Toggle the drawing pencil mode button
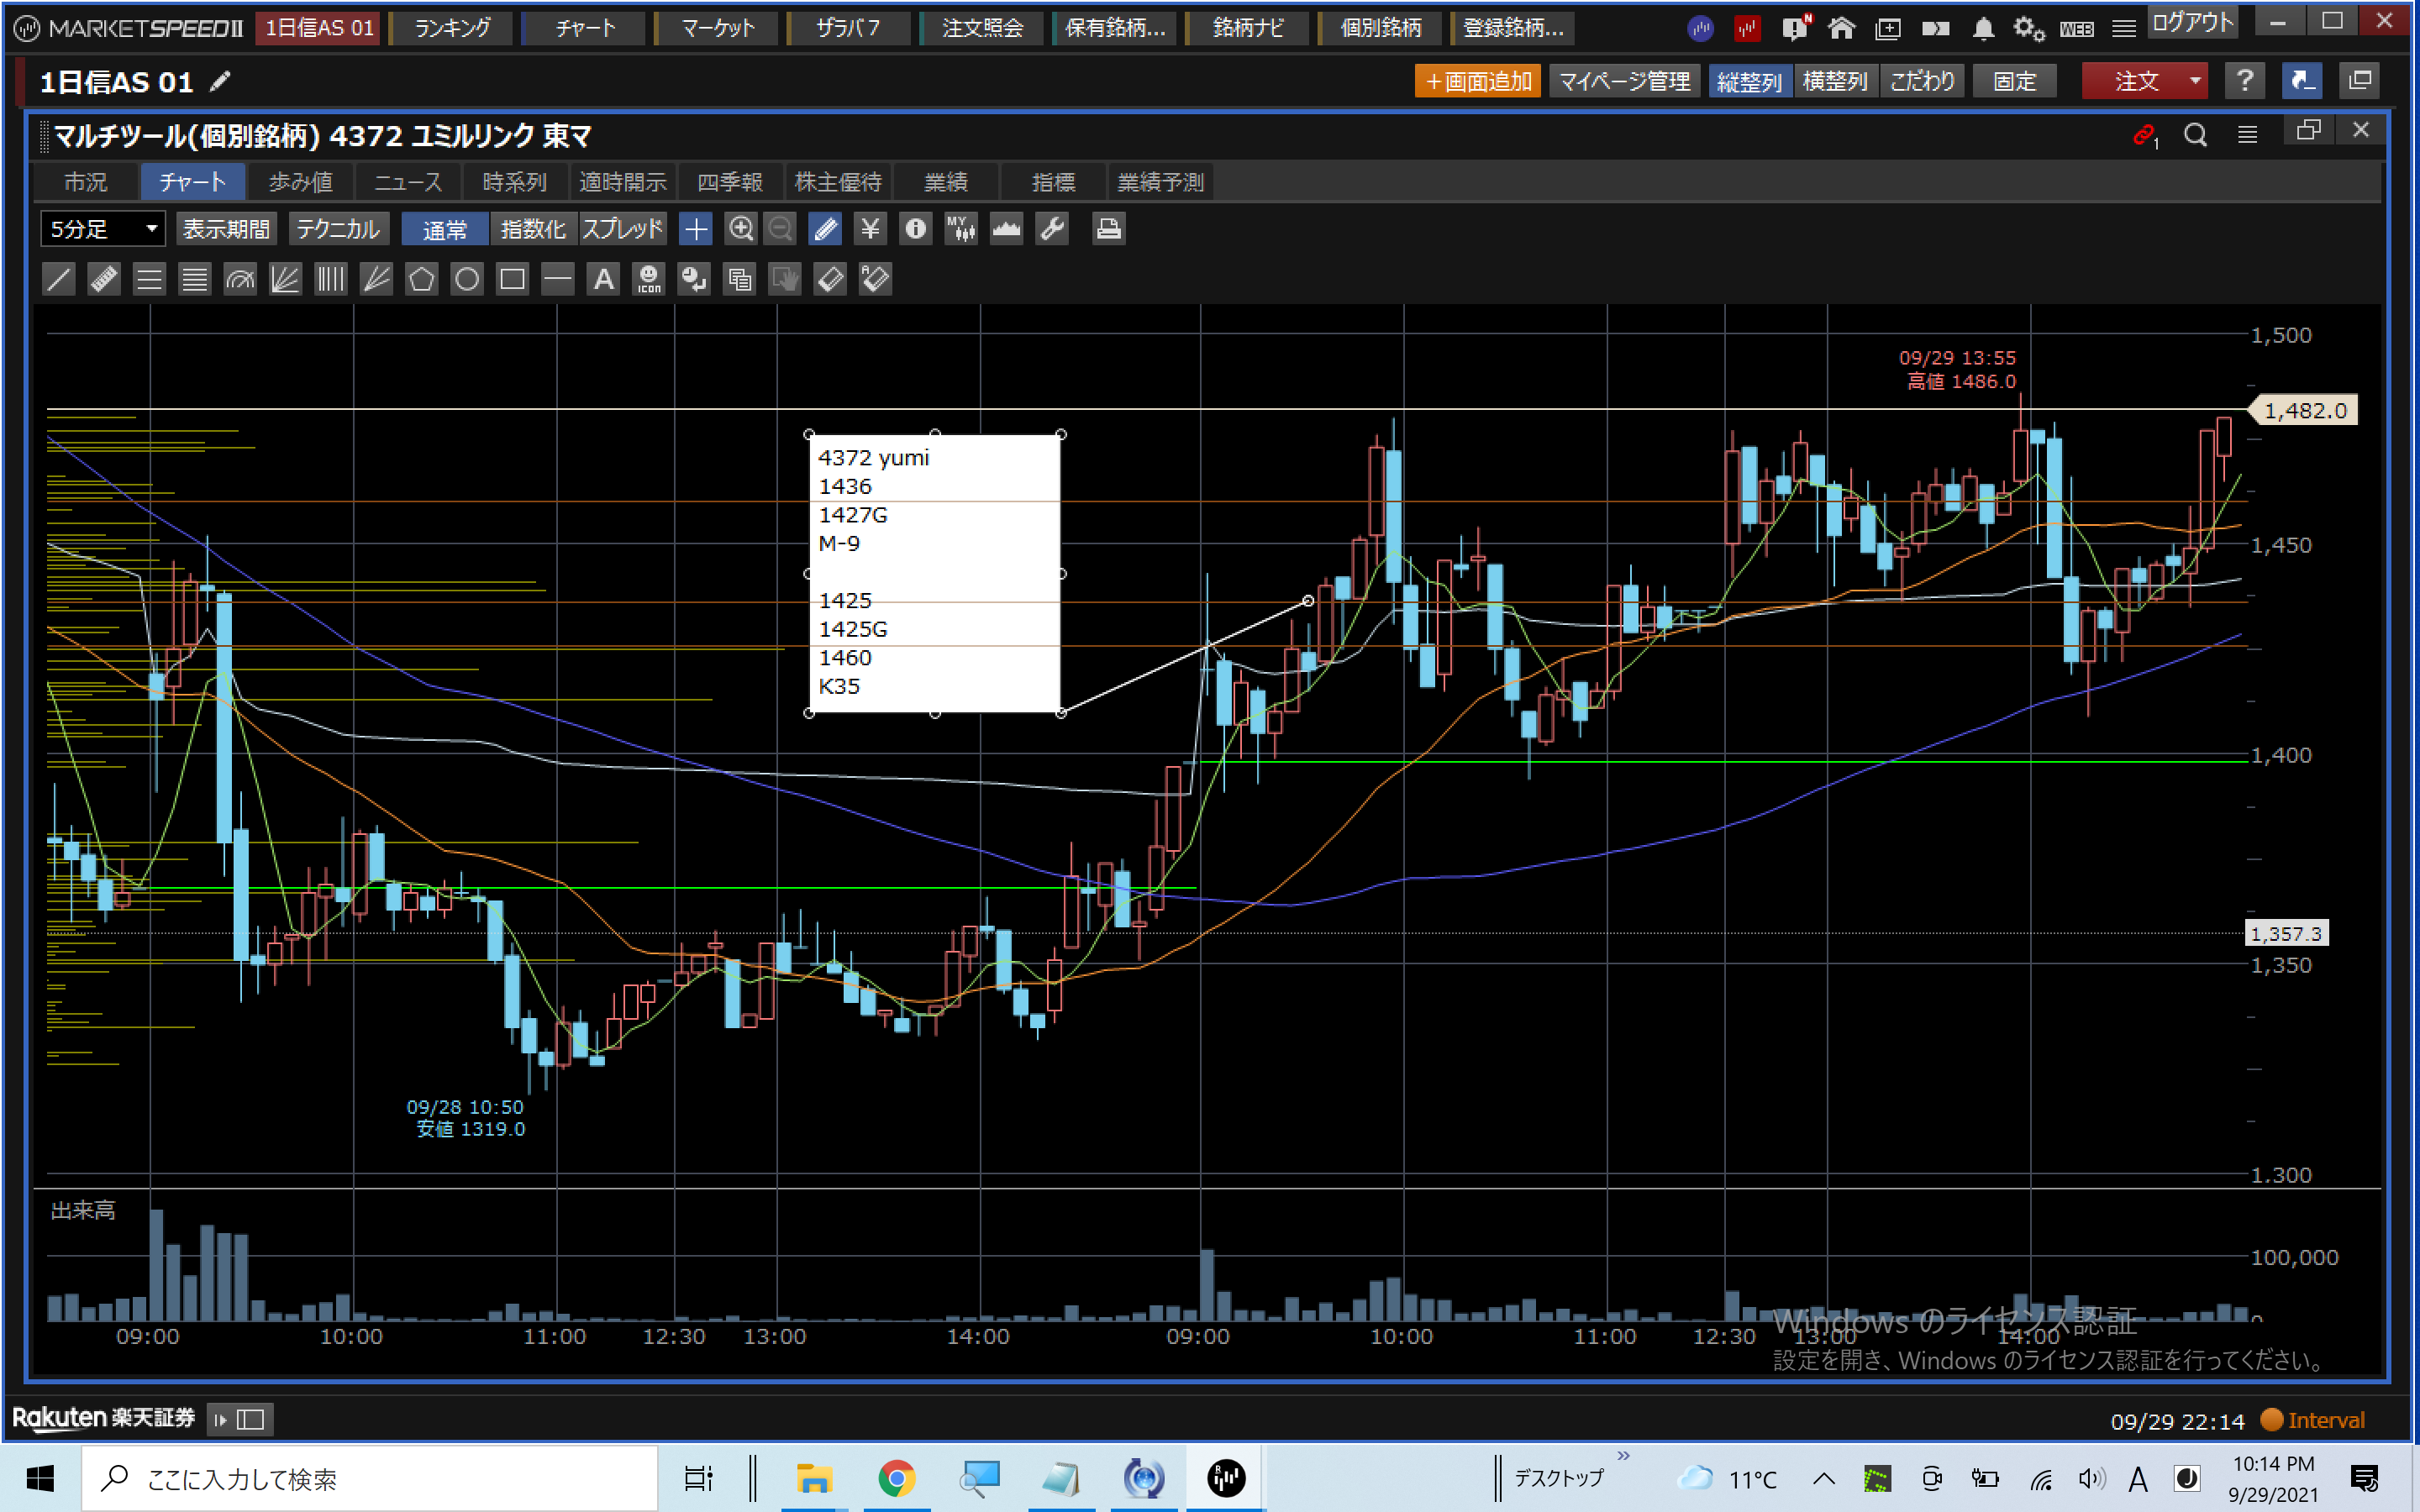 coord(826,229)
